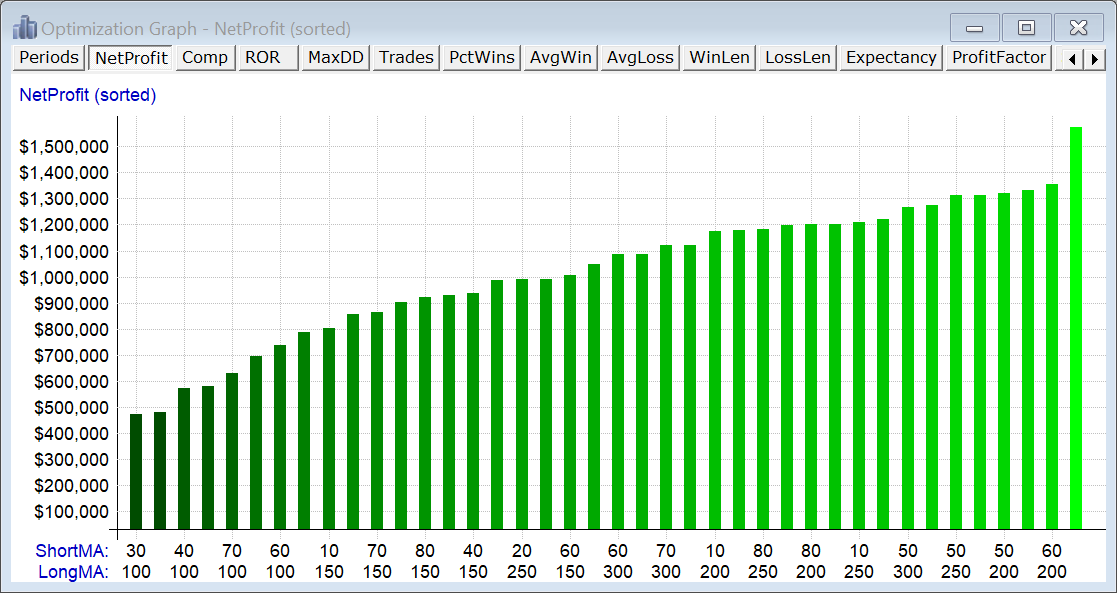Viewport: 1117px width, 593px height.
Task: Open the MaxDD tab
Action: click(335, 58)
